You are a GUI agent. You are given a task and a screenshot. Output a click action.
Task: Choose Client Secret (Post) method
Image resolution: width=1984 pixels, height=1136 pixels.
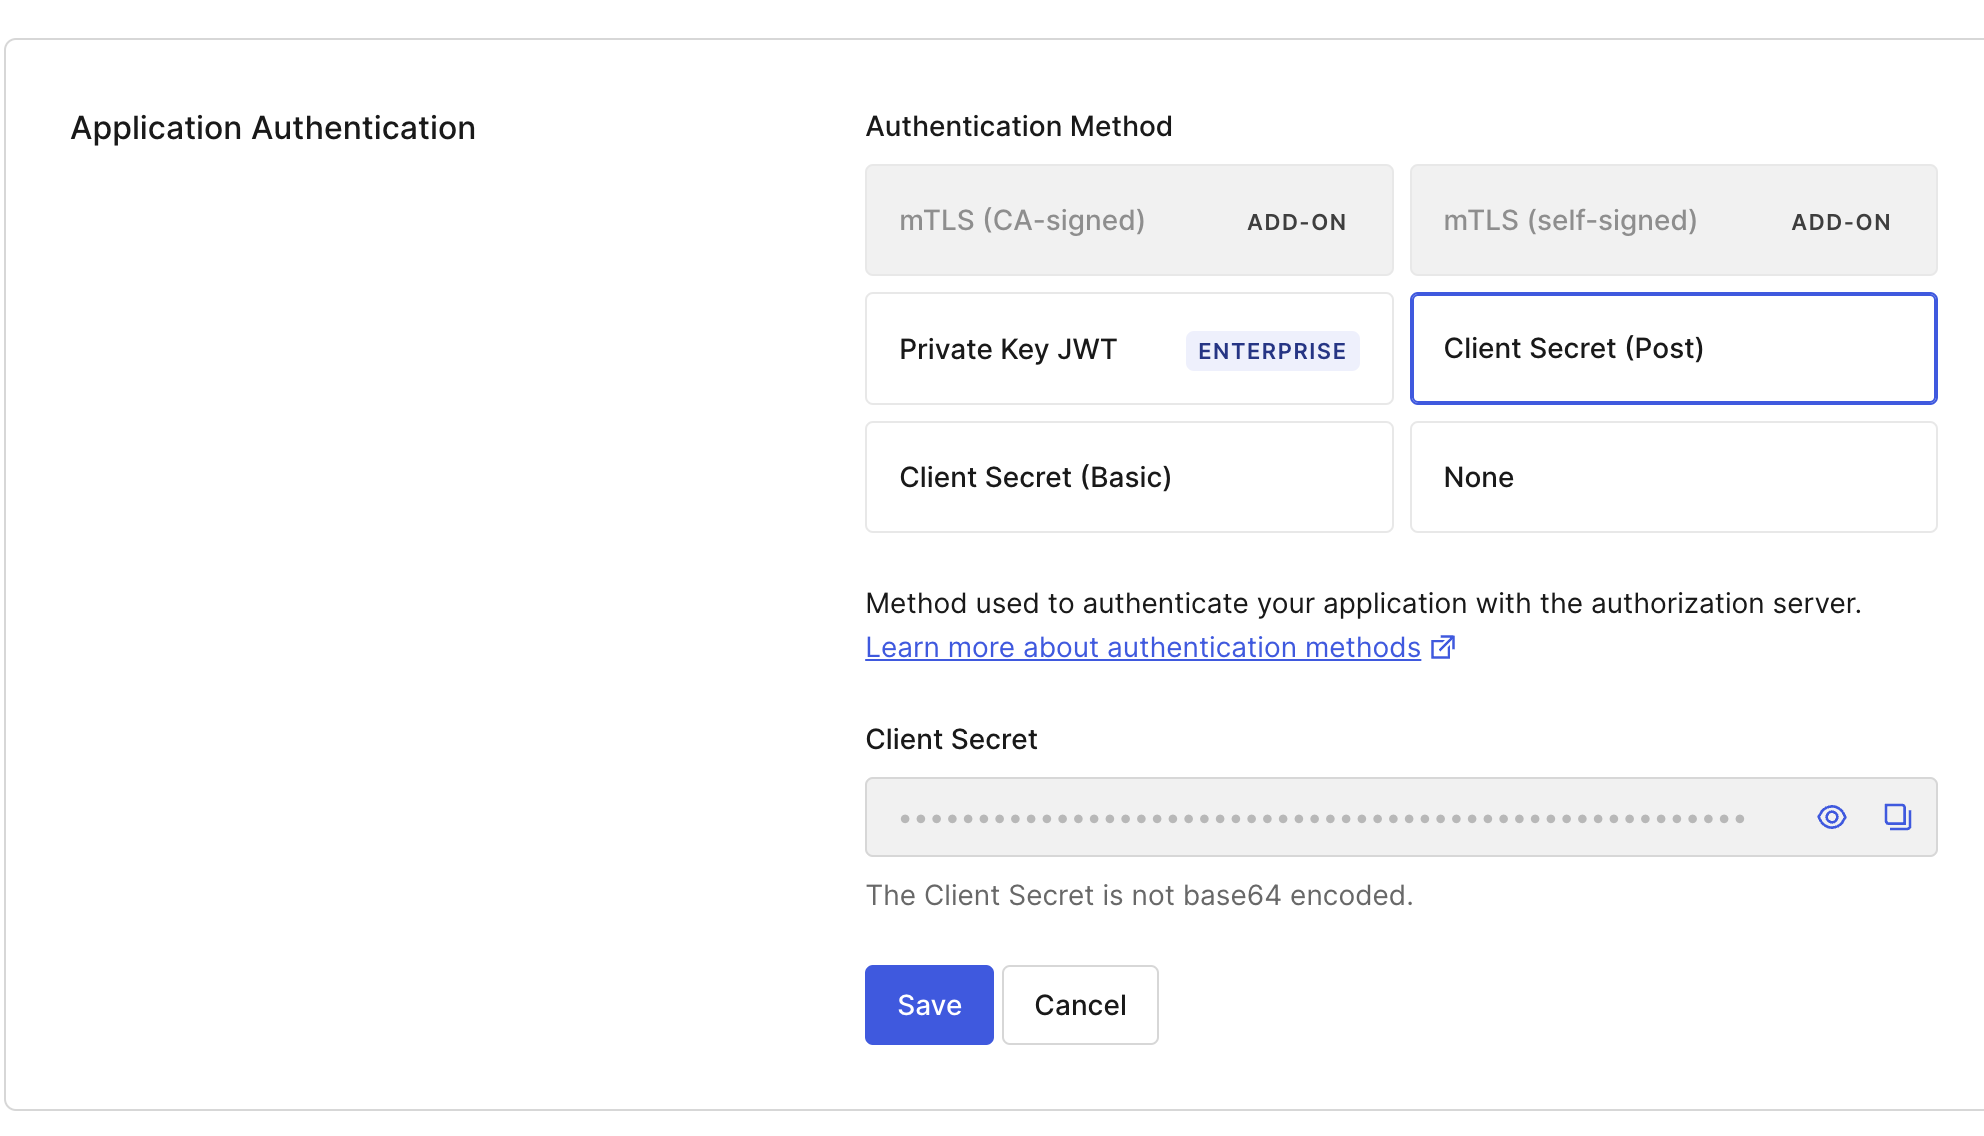point(1673,349)
